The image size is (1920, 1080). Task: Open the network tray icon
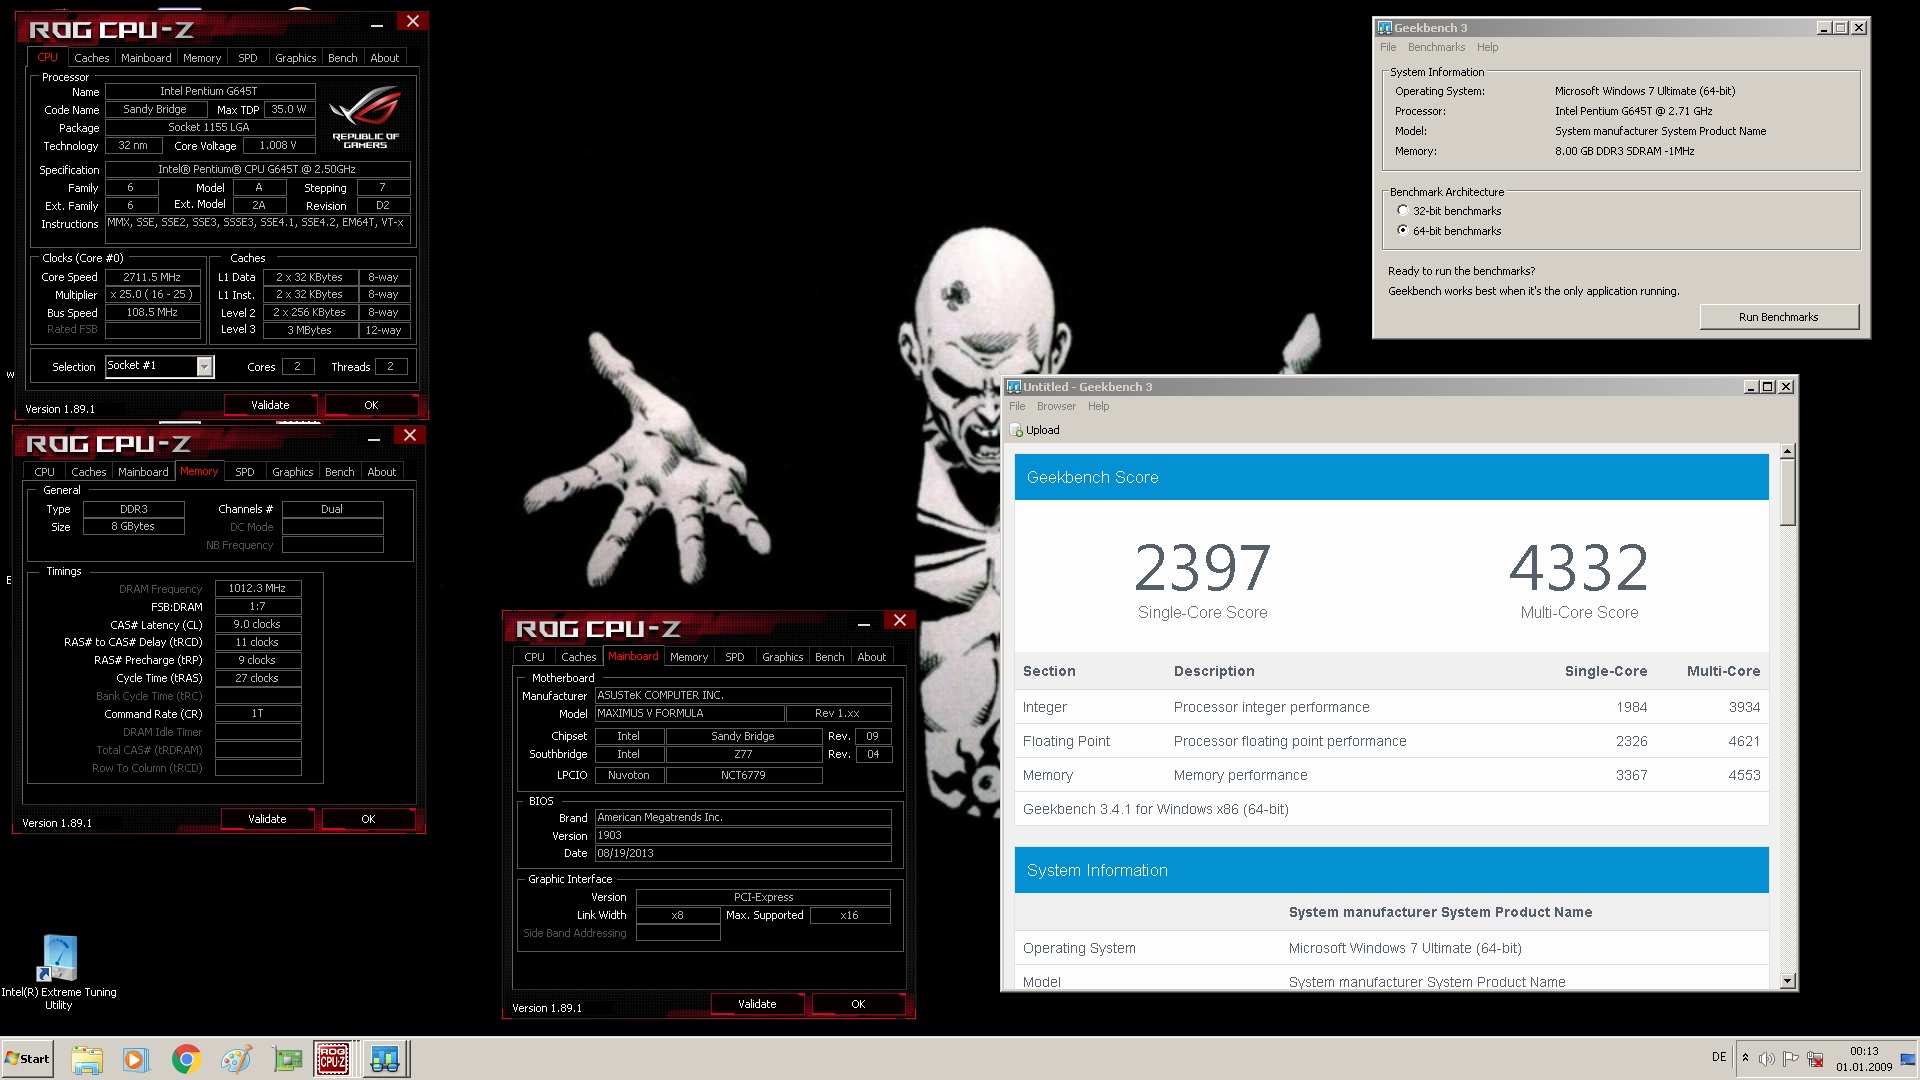coord(1815,1058)
